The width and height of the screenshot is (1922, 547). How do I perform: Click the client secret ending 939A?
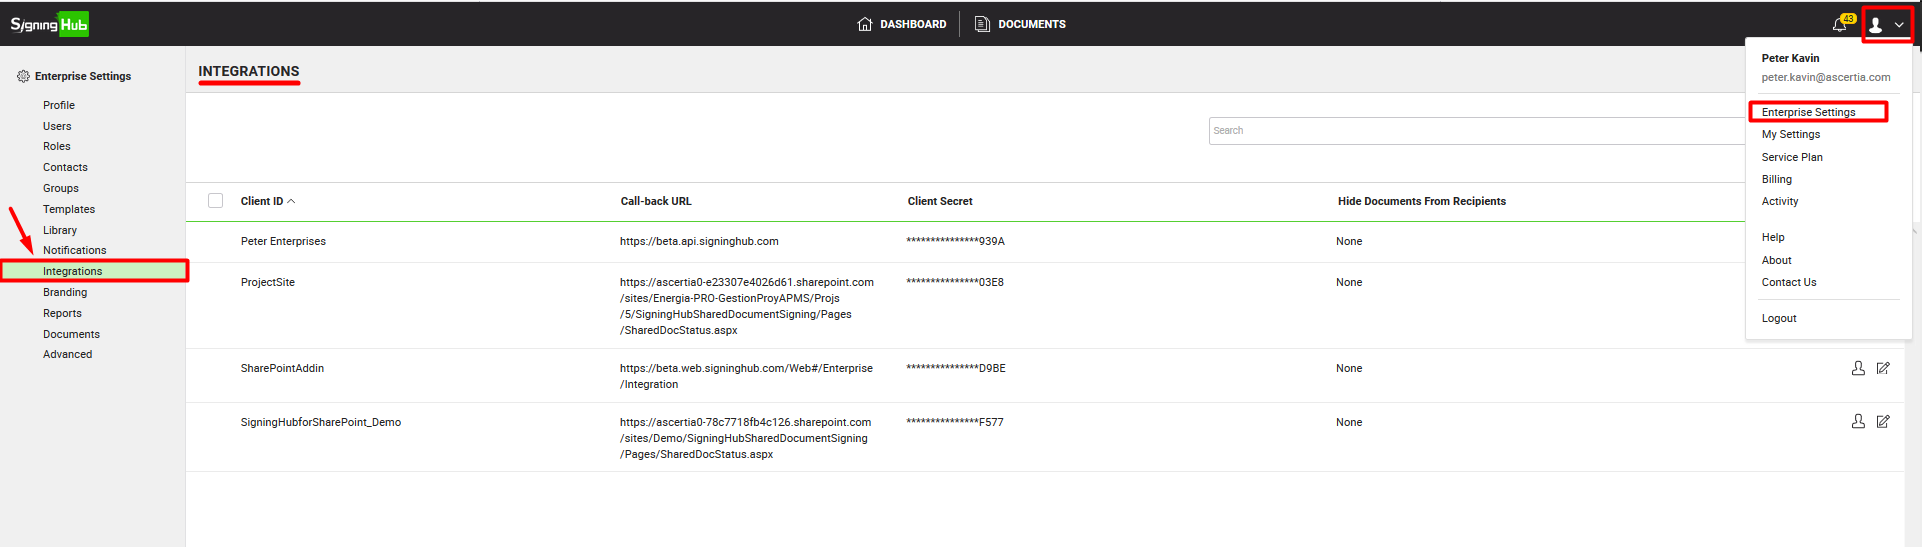tap(955, 241)
